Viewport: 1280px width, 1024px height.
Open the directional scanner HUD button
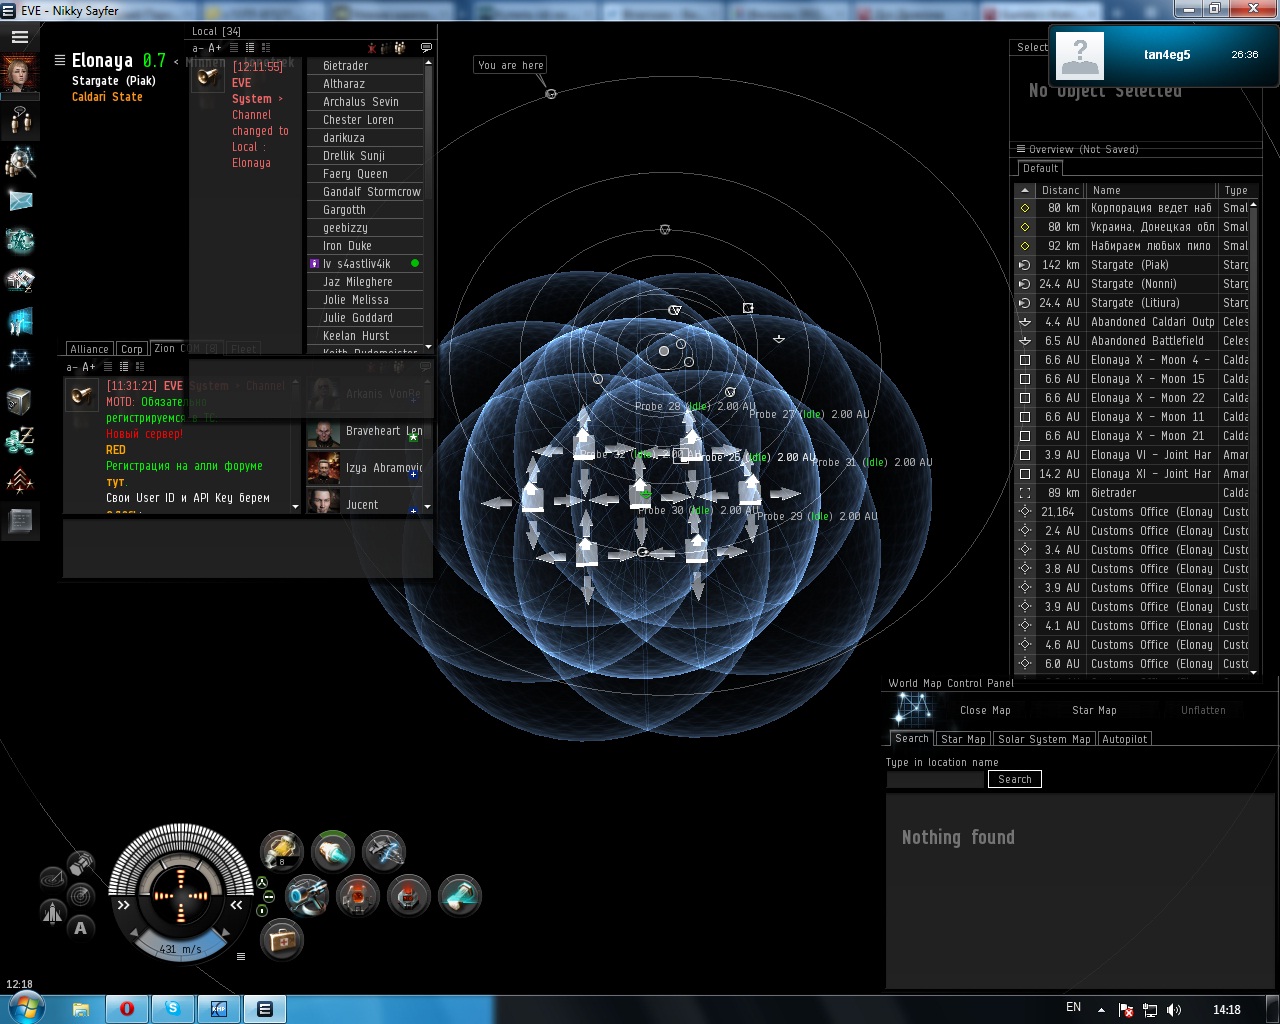[x=81, y=894]
